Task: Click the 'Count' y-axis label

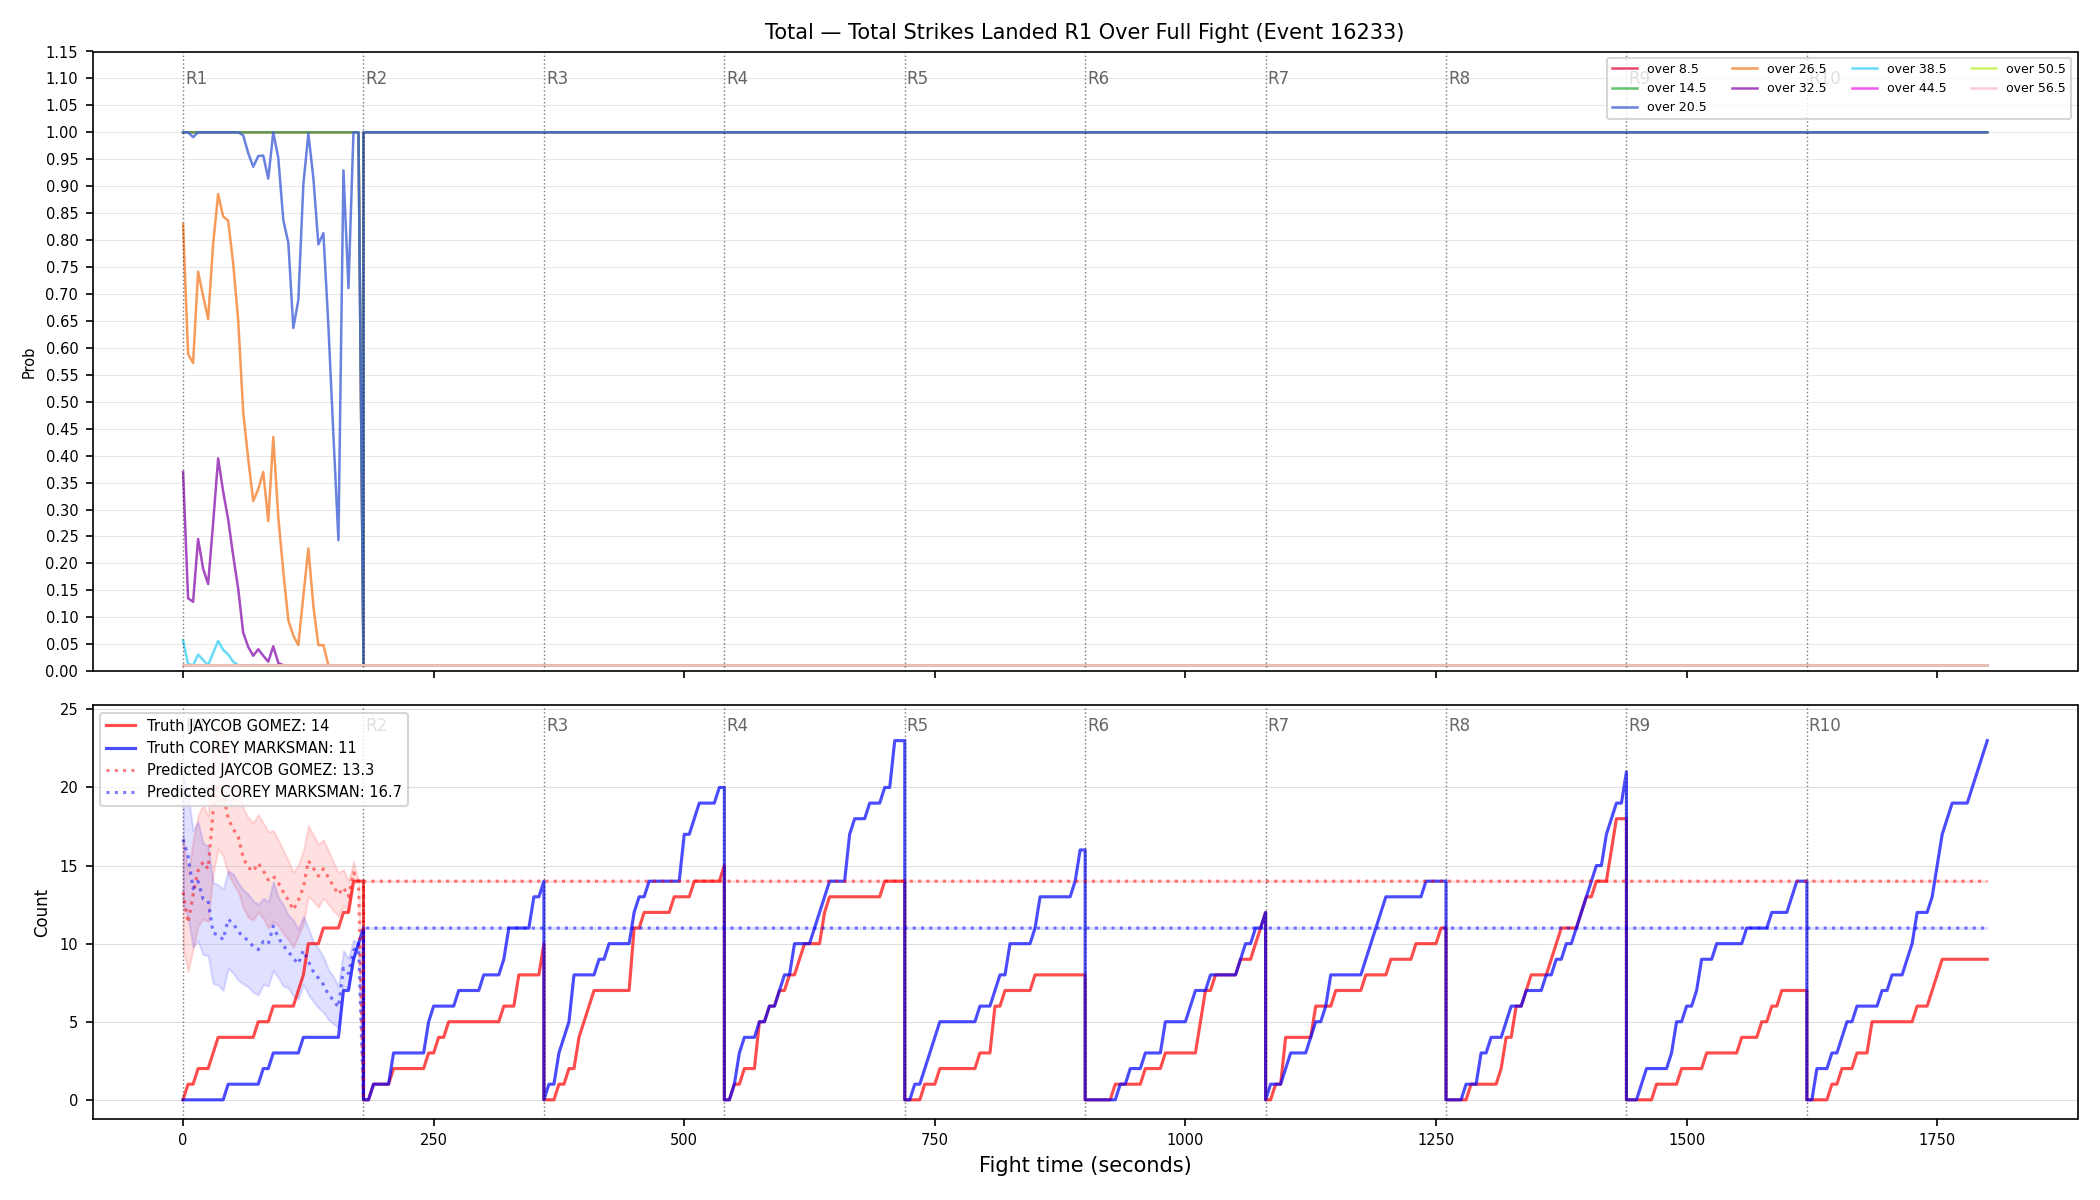Action: [41, 913]
